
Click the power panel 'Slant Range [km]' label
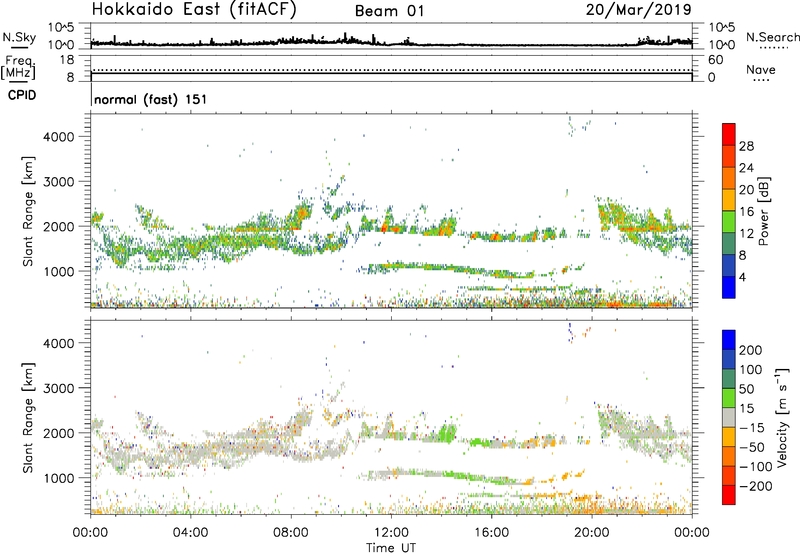(x=28, y=211)
